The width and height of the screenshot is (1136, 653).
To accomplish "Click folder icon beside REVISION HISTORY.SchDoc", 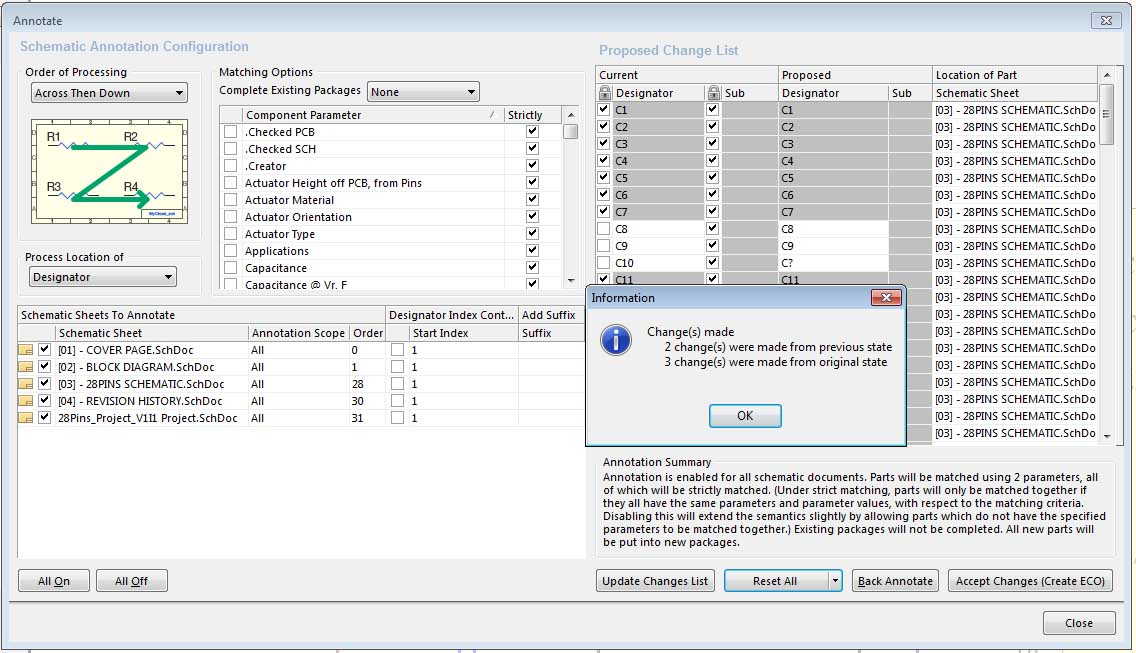I will click(x=26, y=401).
